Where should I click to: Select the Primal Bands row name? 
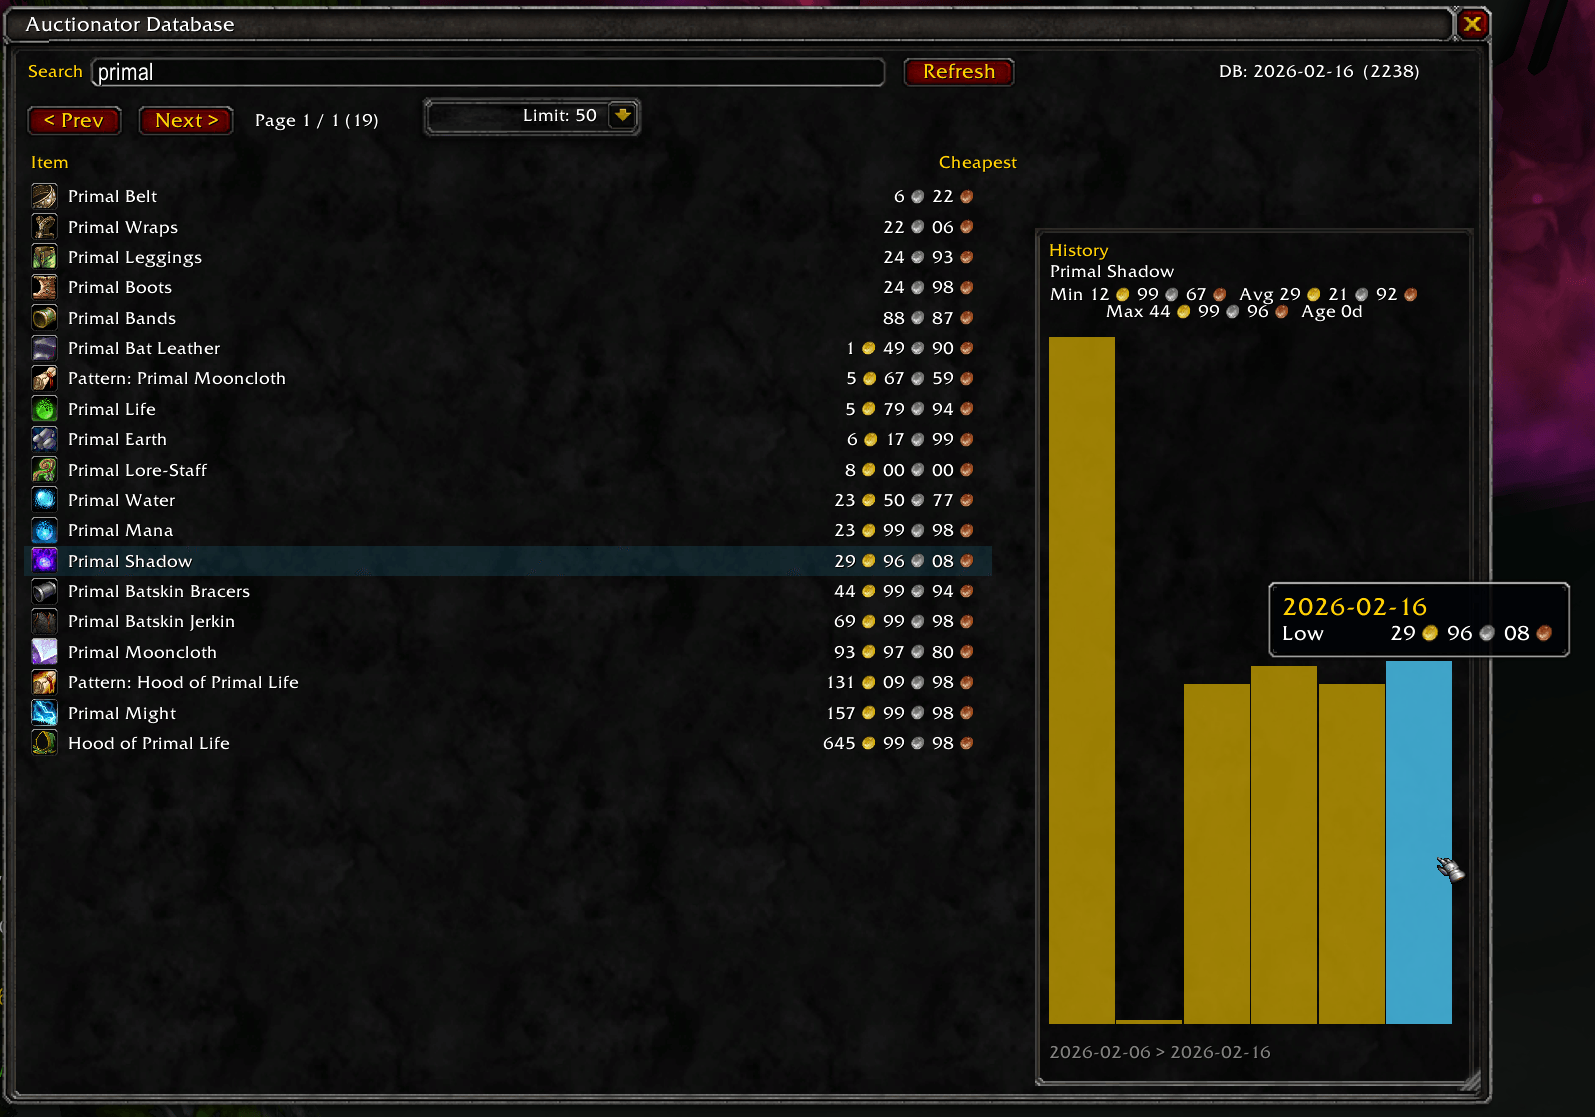pos(122,318)
